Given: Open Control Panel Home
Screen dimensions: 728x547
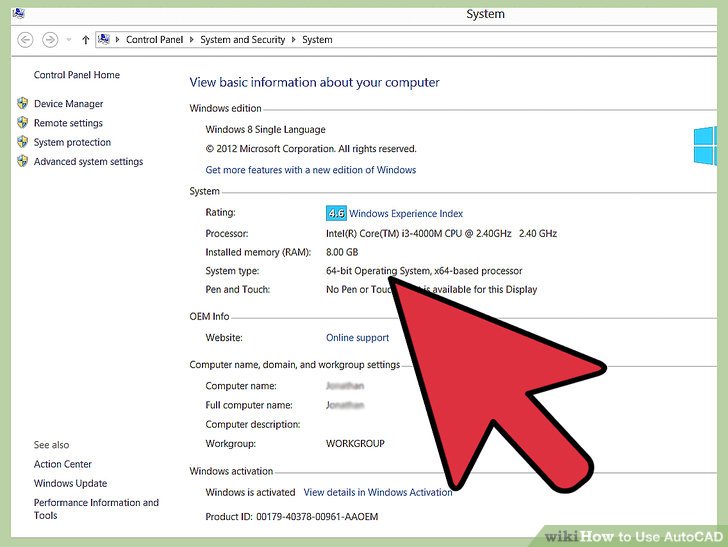Looking at the screenshot, I should (77, 75).
